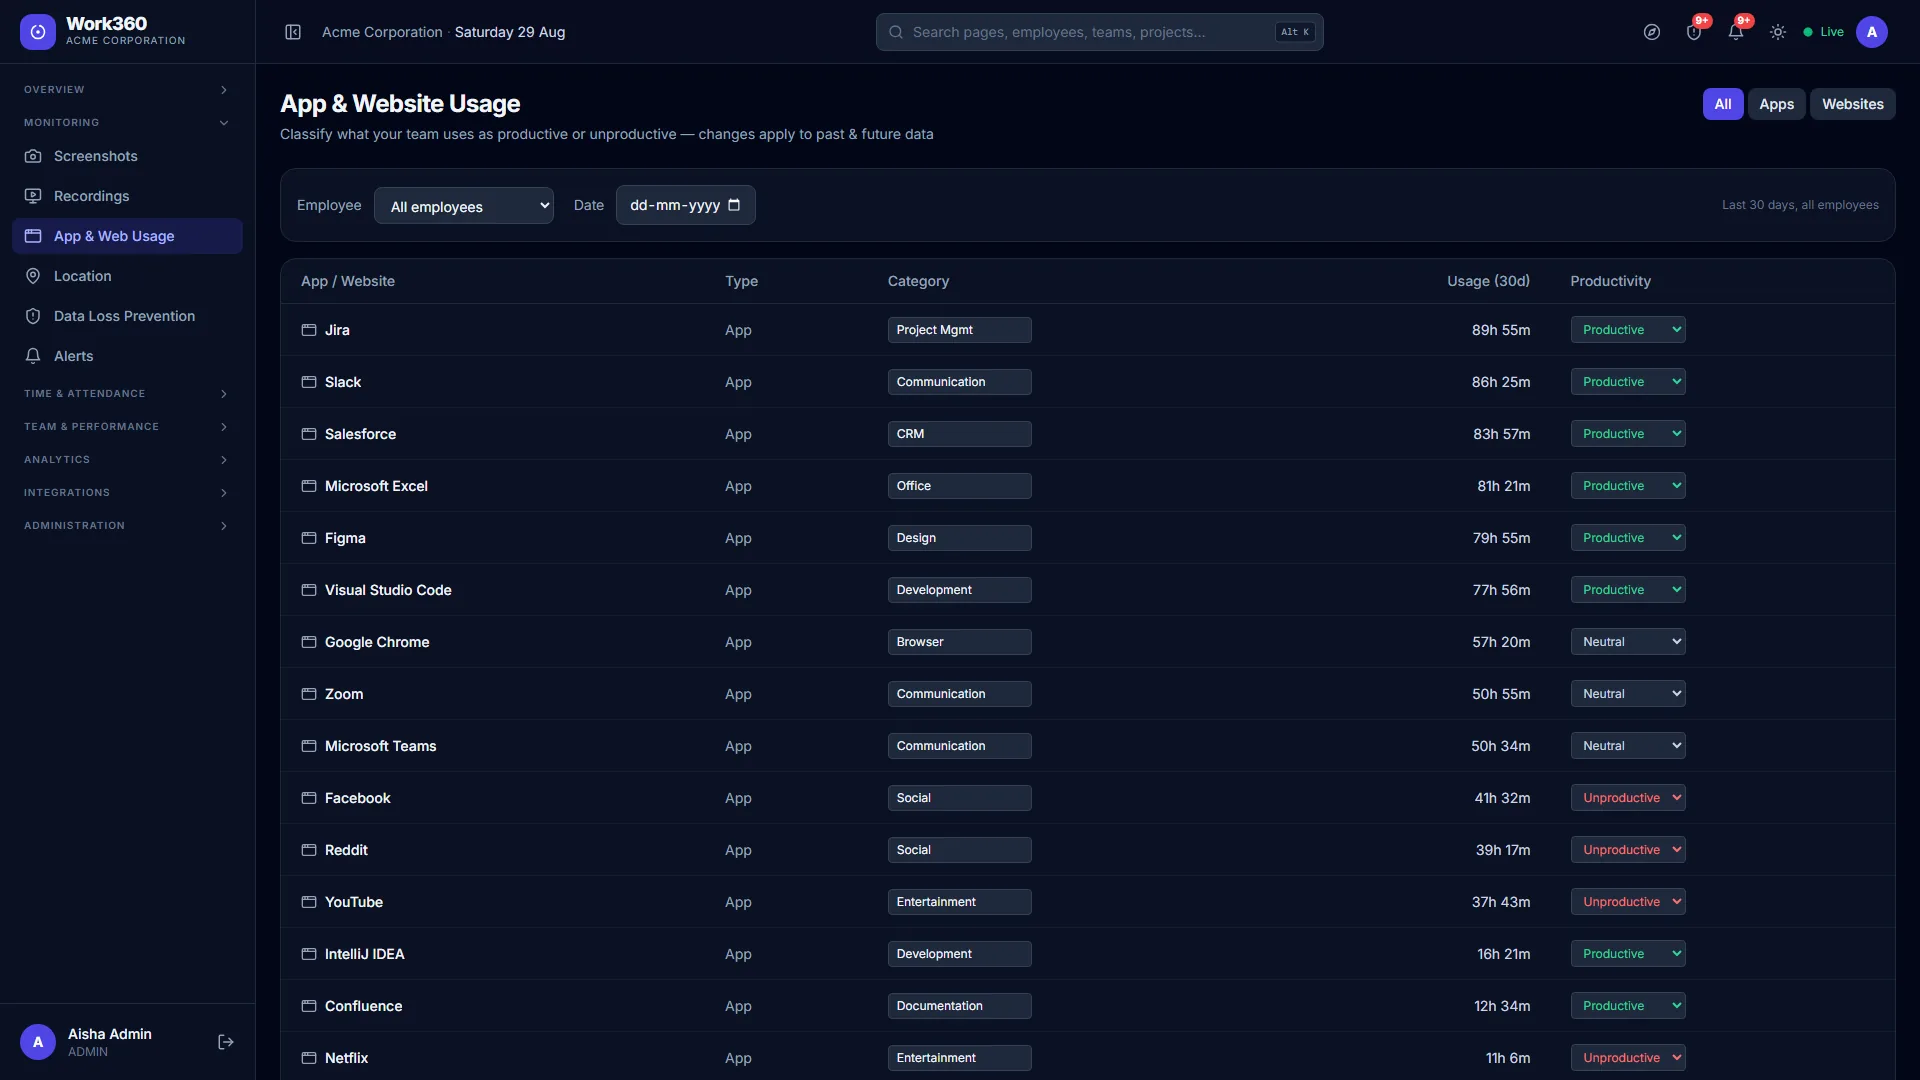Open the user avatar menu in header
Viewport: 1920px width, 1080px height.
point(1872,32)
